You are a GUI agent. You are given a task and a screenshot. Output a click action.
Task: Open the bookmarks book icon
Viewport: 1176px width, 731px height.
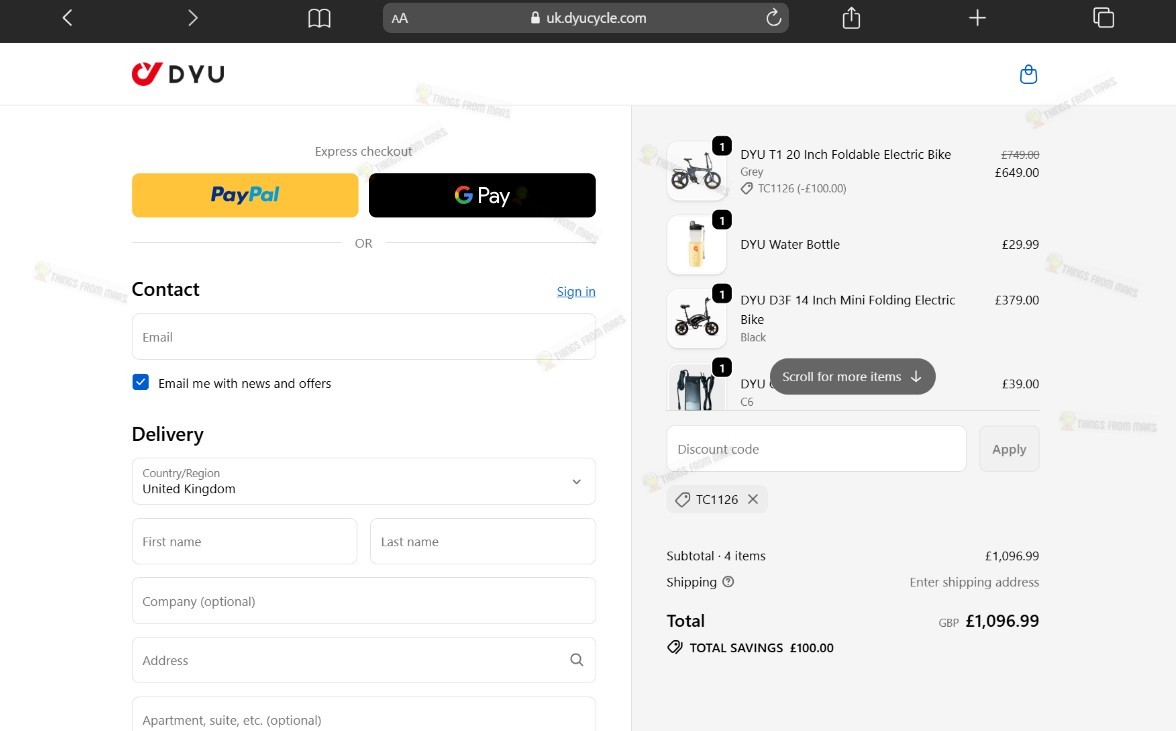point(320,18)
